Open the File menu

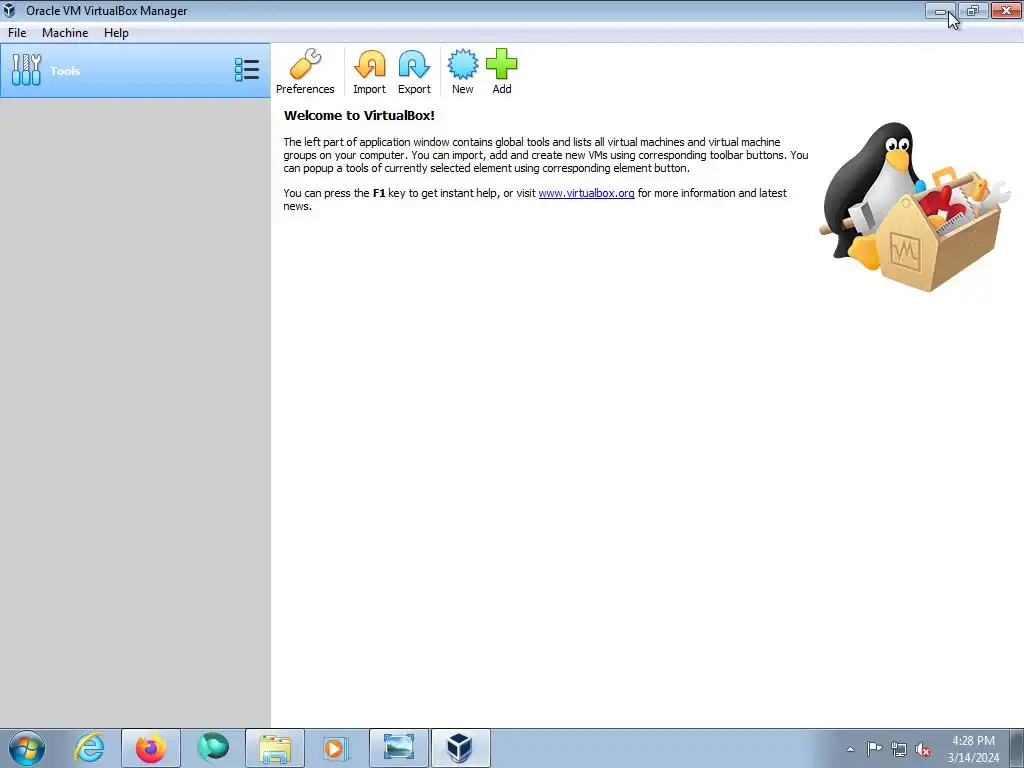(17, 33)
